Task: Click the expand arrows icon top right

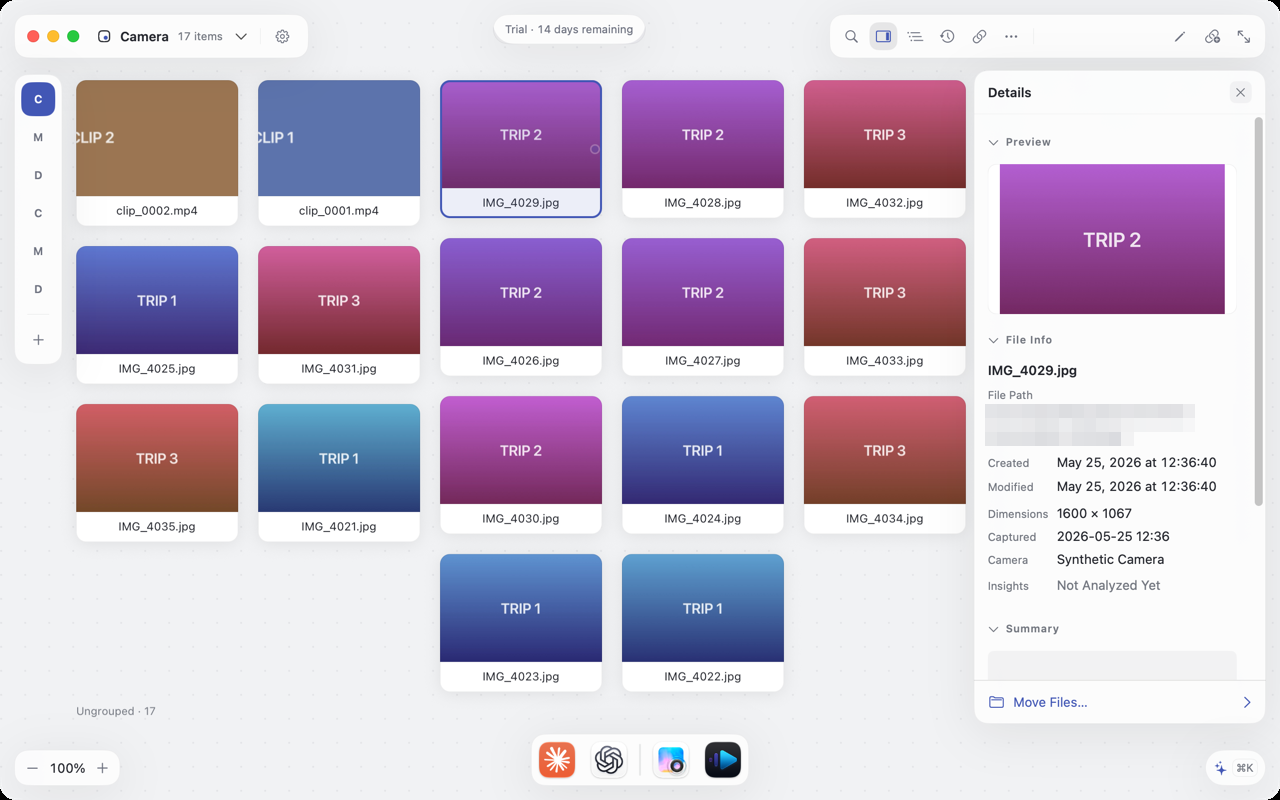Action: pos(1244,36)
